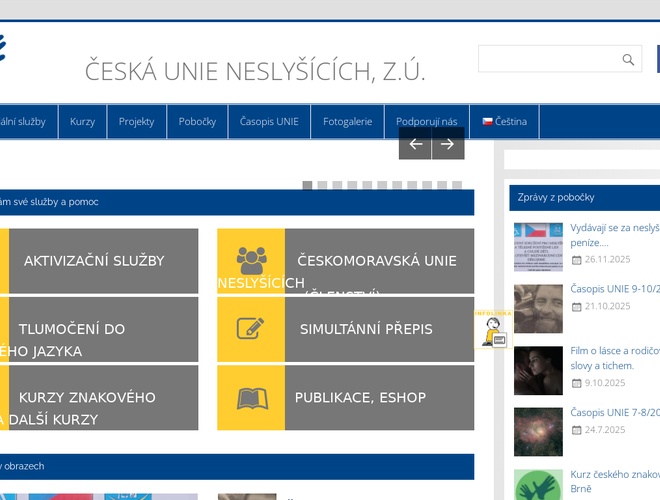Open the Film o lásce article thumbnail
The image size is (660, 500).
tap(538, 370)
